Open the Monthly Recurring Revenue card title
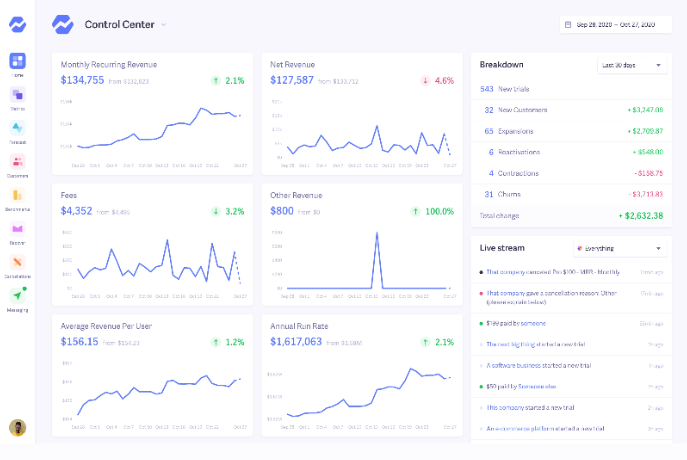Viewport: 687px width, 460px height. coord(109,64)
